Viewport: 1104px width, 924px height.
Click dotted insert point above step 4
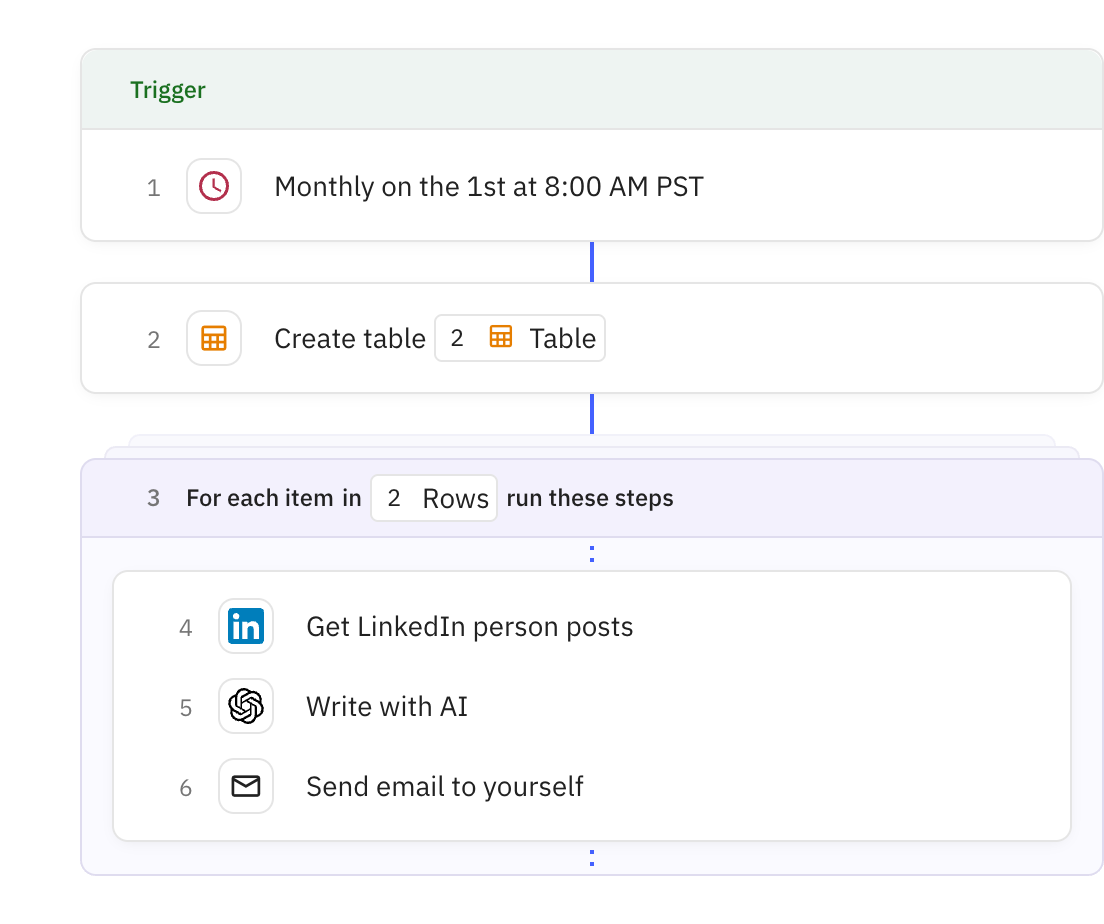point(592,554)
